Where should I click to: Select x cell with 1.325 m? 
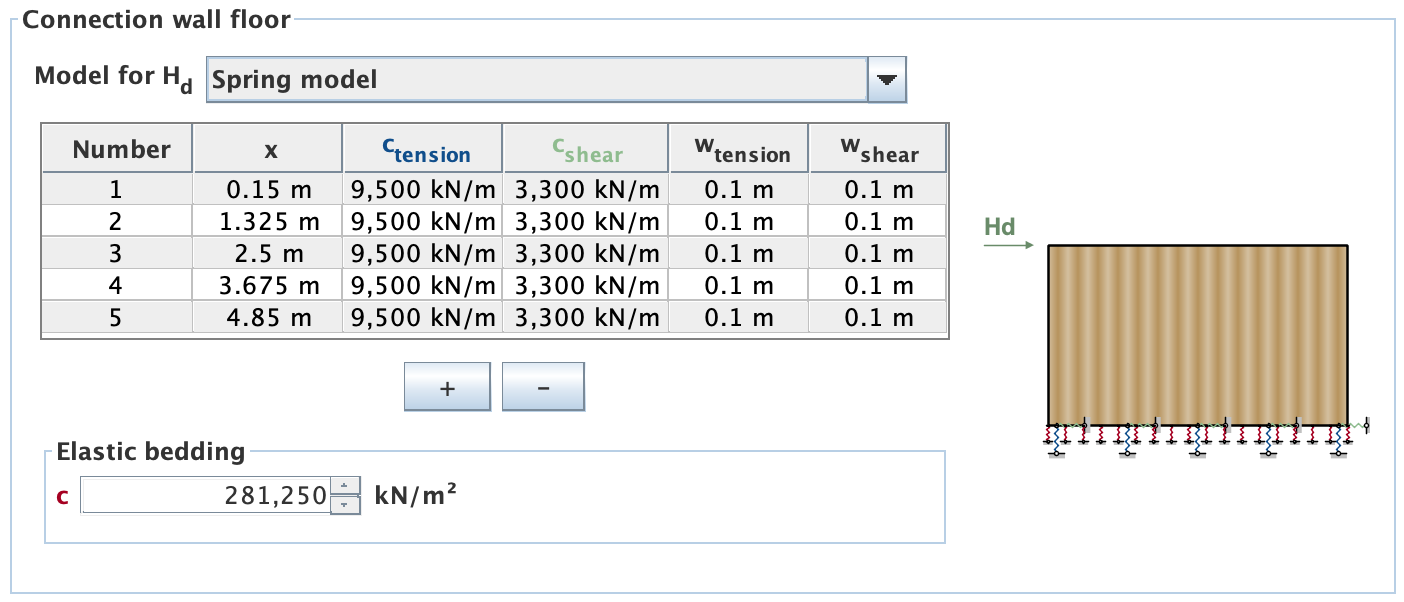pyautogui.click(x=268, y=221)
